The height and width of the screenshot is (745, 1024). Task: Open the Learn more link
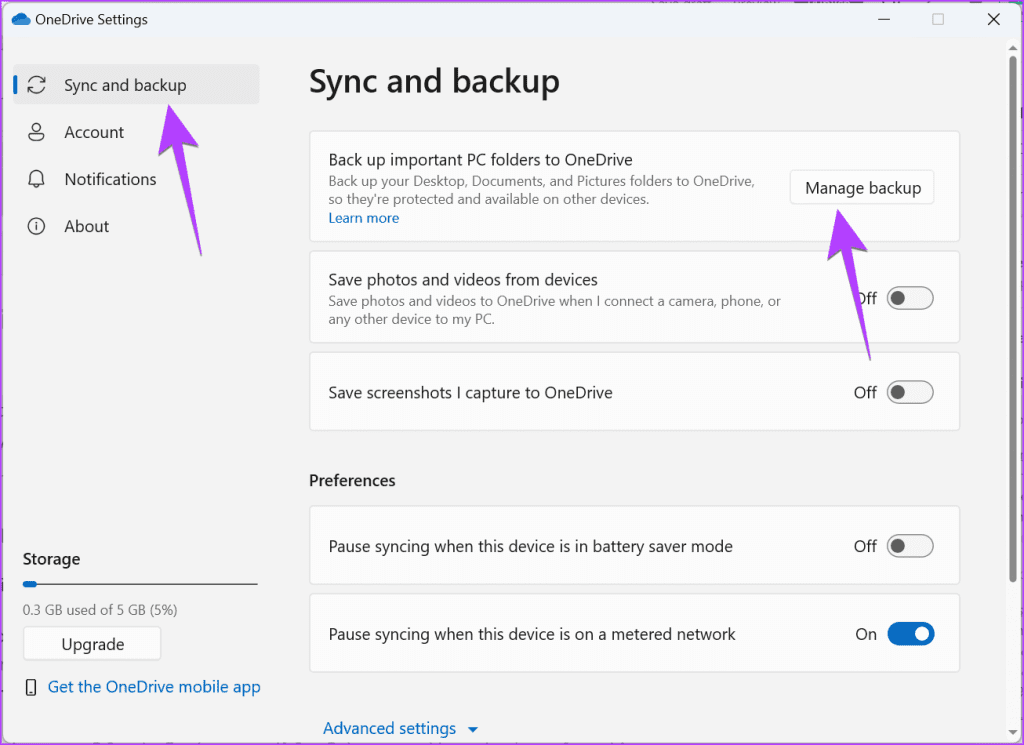[364, 218]
